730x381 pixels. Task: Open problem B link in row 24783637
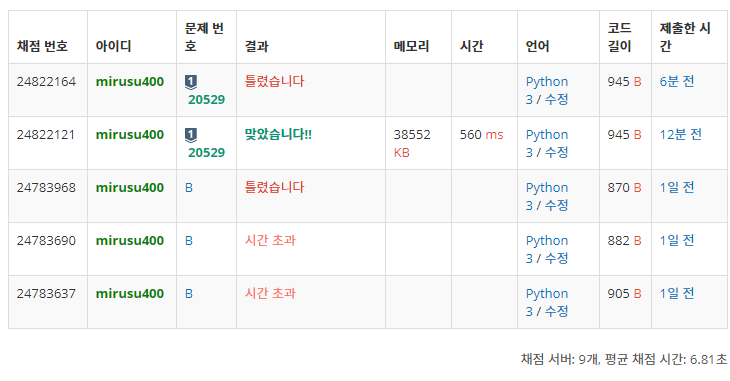point(189,294)
